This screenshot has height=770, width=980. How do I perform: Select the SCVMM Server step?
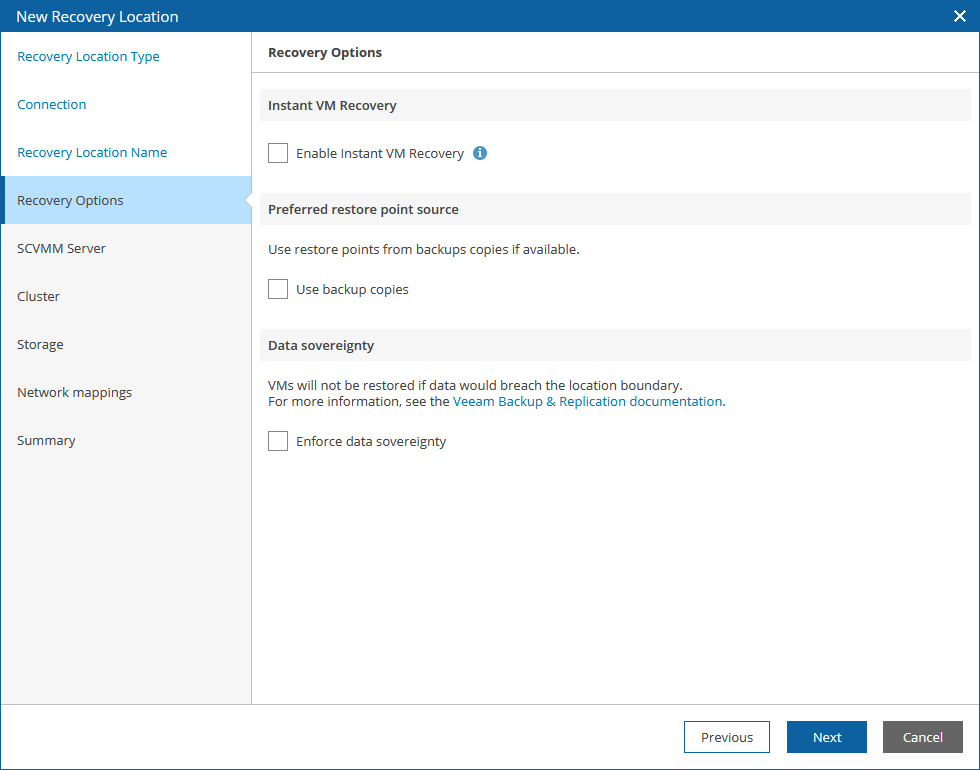[61, 248]
